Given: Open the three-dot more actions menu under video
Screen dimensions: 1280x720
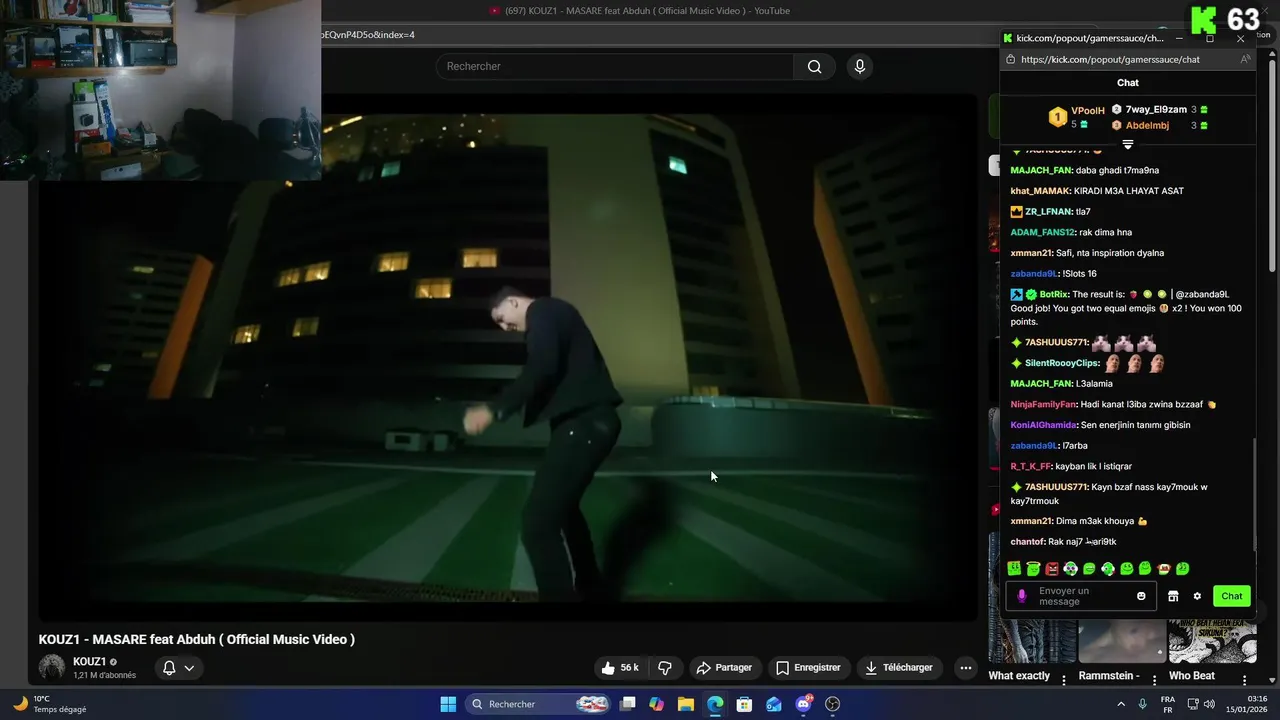Looking at the screenshot, I should [965, 667].
